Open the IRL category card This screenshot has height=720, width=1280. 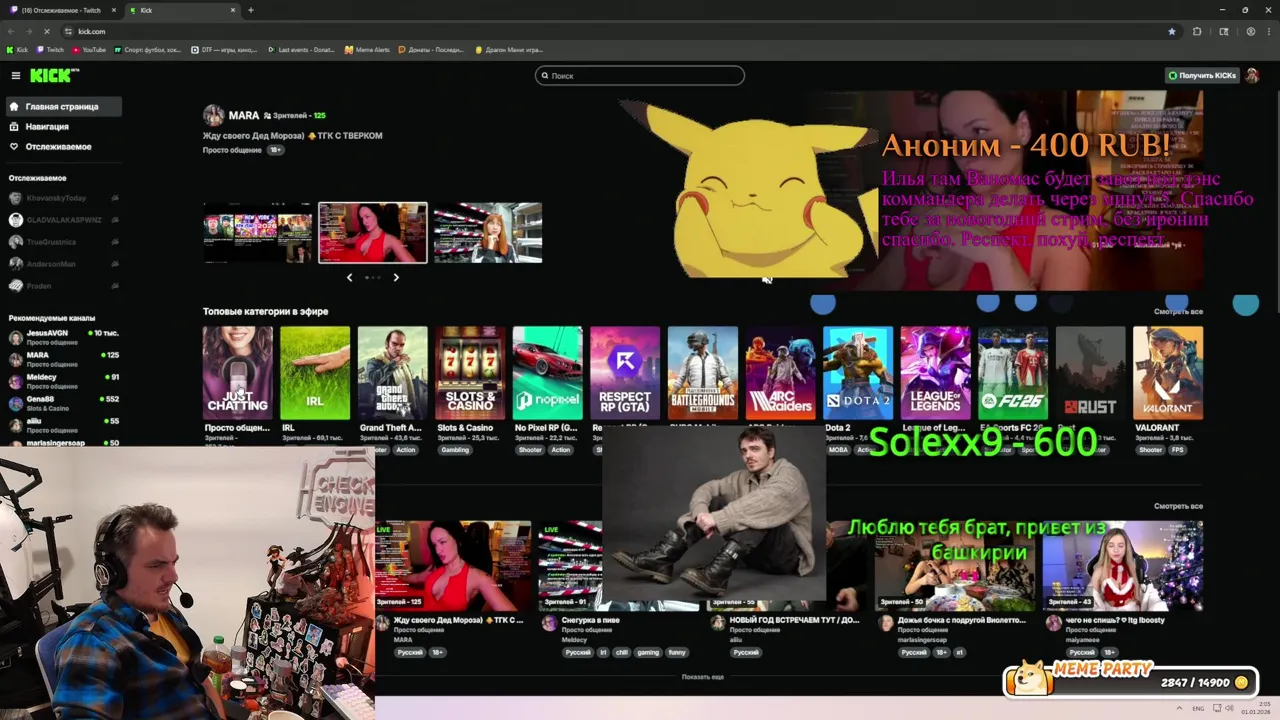click(x=315, y=373)
